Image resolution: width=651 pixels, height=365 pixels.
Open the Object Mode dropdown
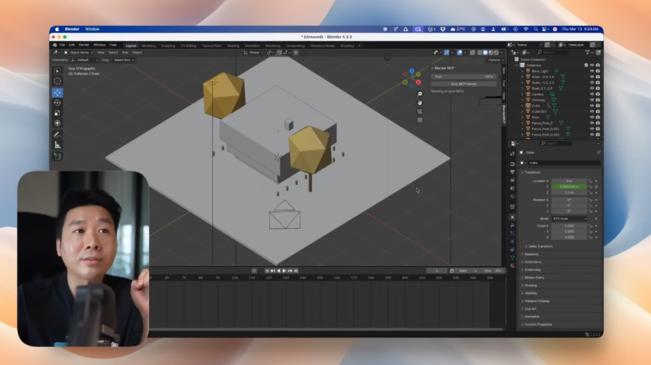pyautogui.click(x=79, y=53)
